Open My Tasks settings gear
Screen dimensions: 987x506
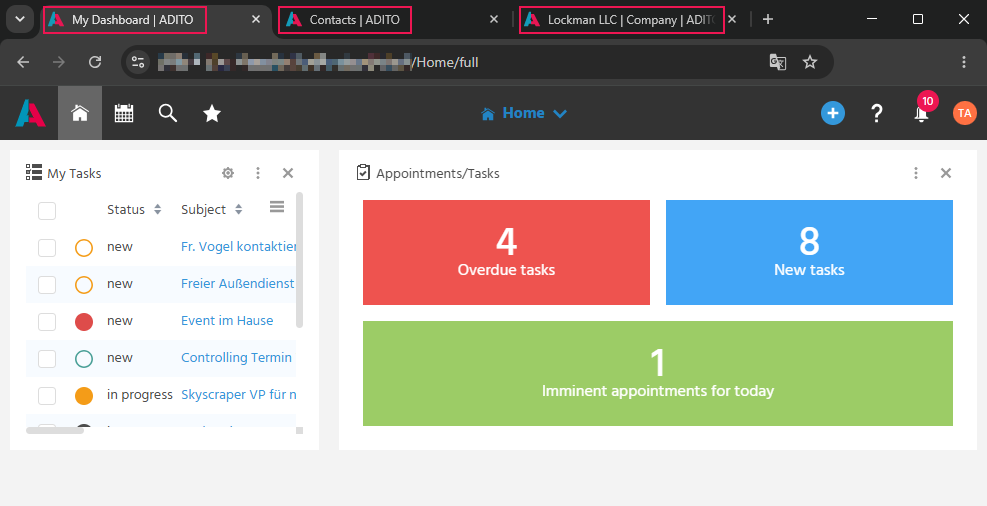pyautogui.click(x=228, y=173)
